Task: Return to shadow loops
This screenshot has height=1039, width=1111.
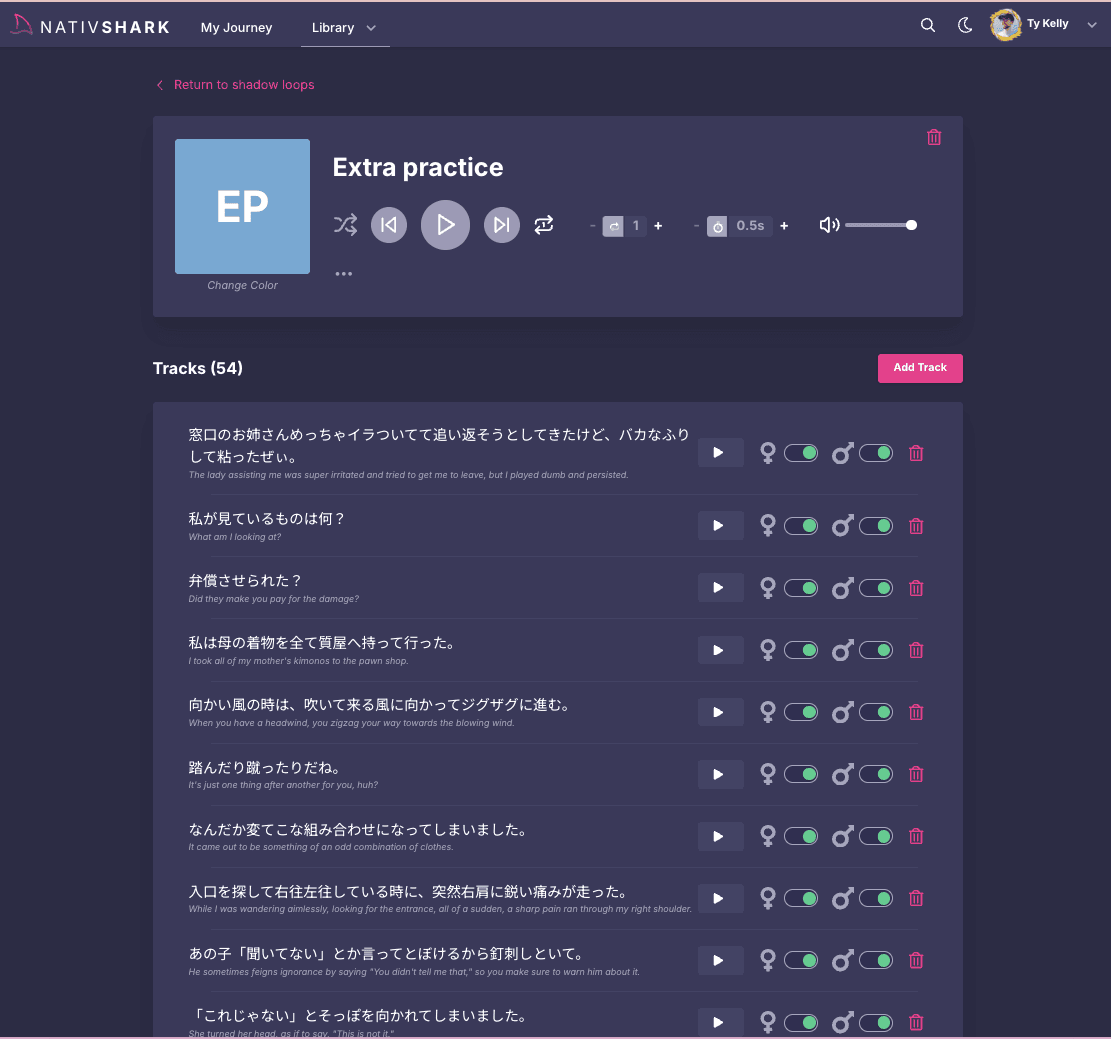Action: coord(235,85)
